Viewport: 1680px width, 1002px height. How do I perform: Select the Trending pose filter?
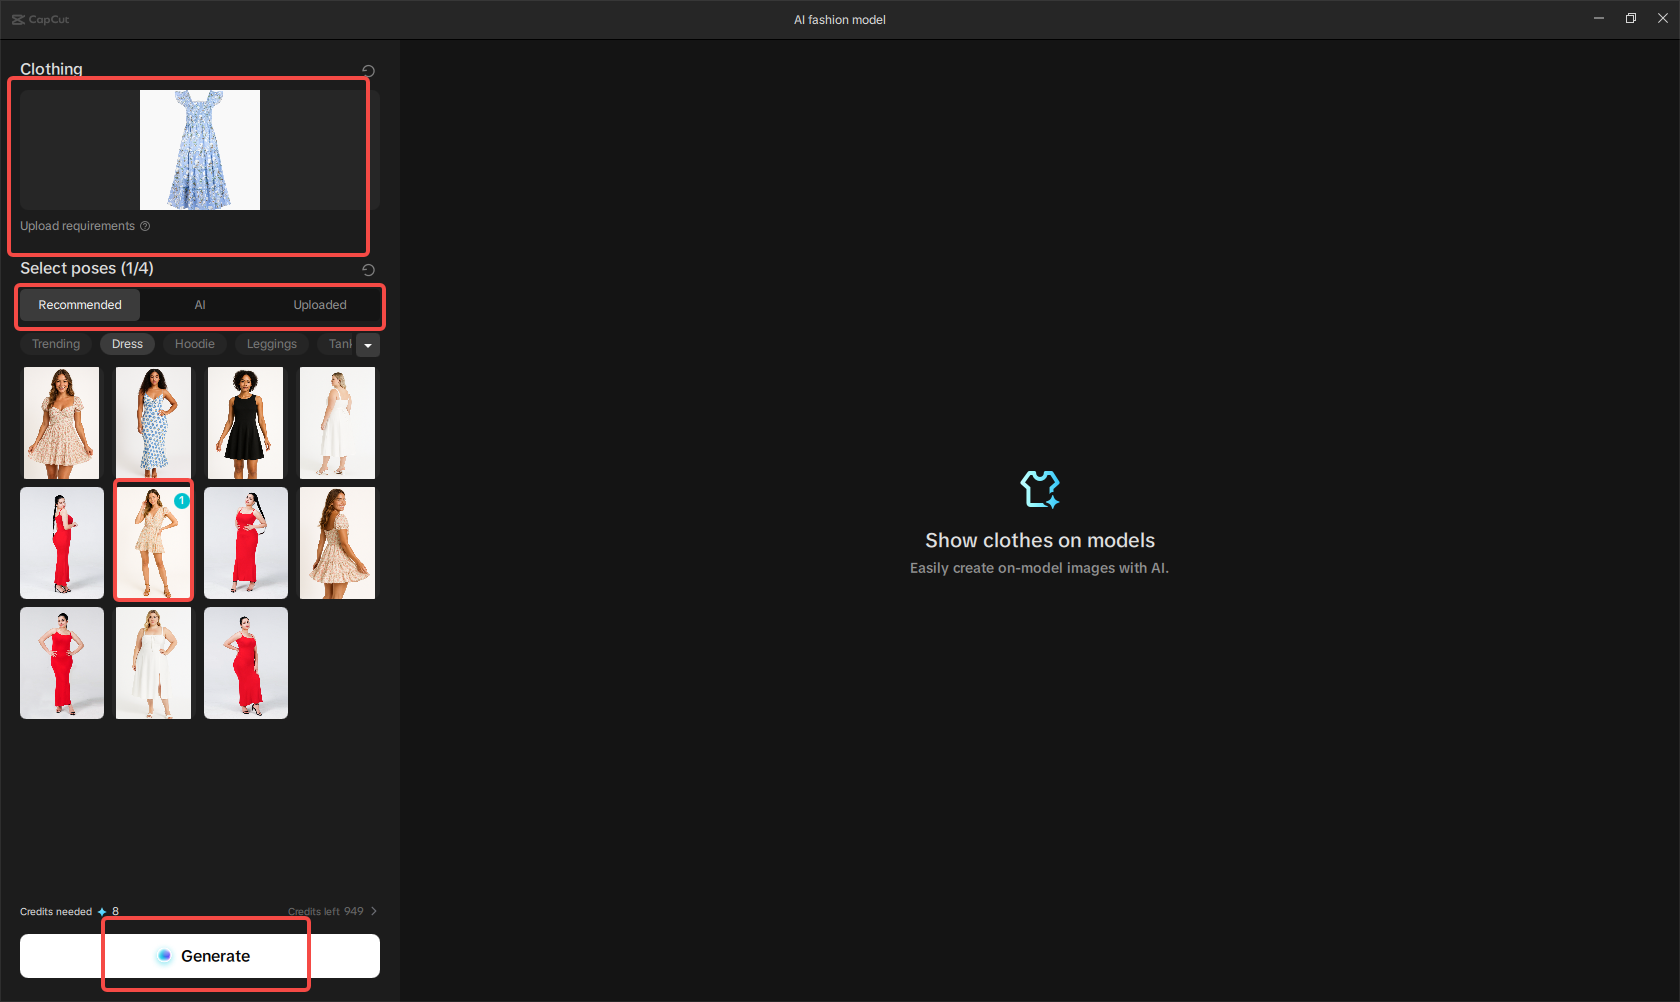pyautogui.click(x=56, y=344)
